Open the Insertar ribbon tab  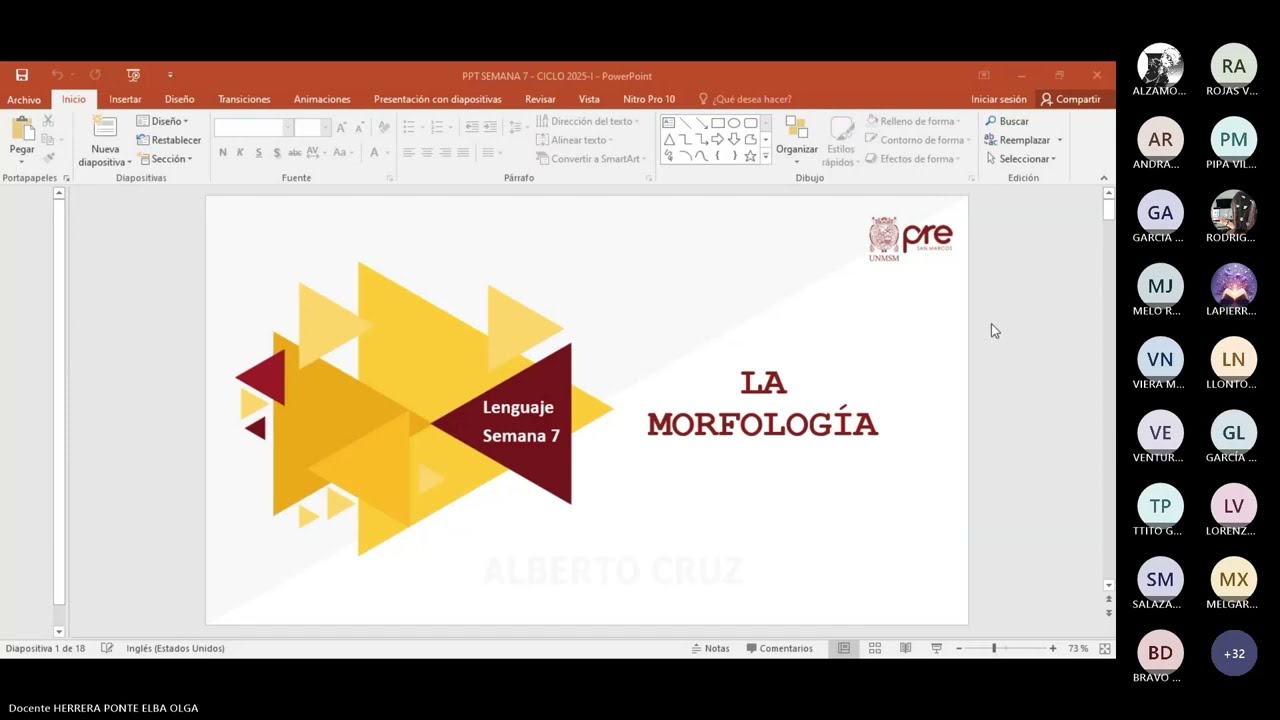(x=125, y=99)
